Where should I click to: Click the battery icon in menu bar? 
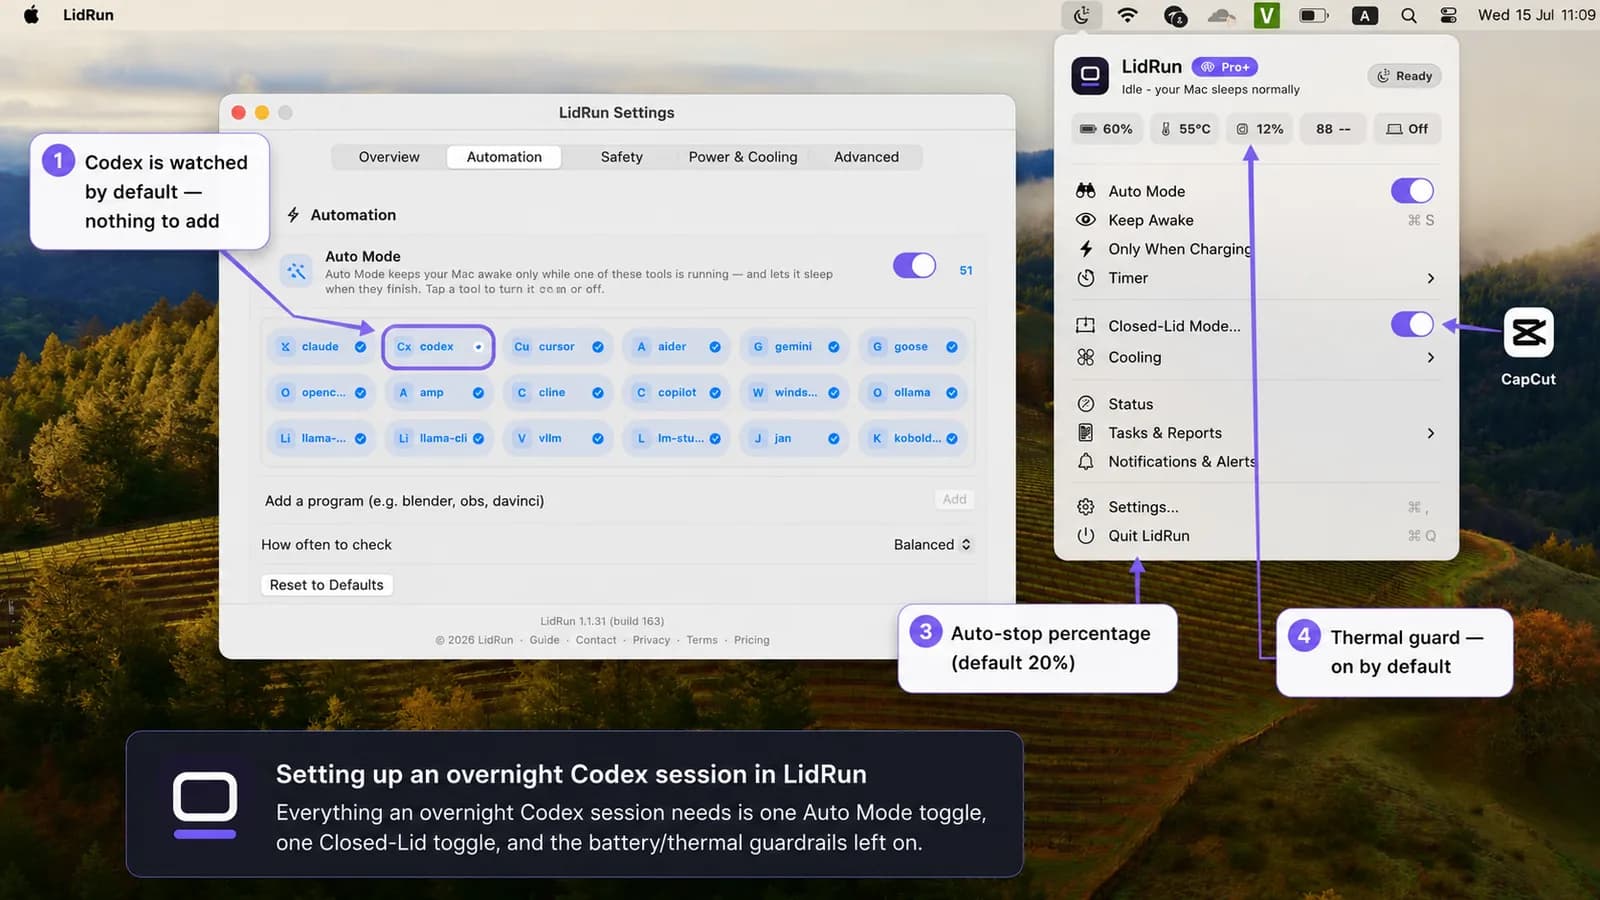point(1313,15)
